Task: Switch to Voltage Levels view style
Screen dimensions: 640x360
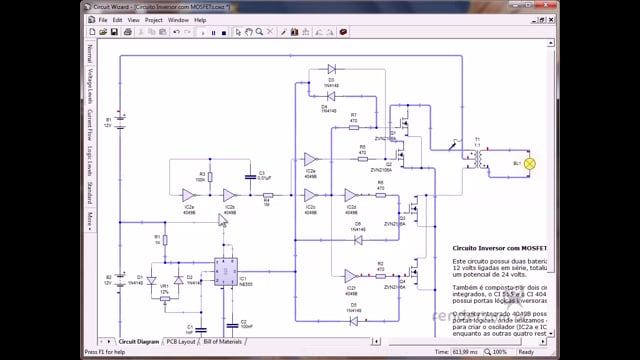Action: (x=90, y=86)
